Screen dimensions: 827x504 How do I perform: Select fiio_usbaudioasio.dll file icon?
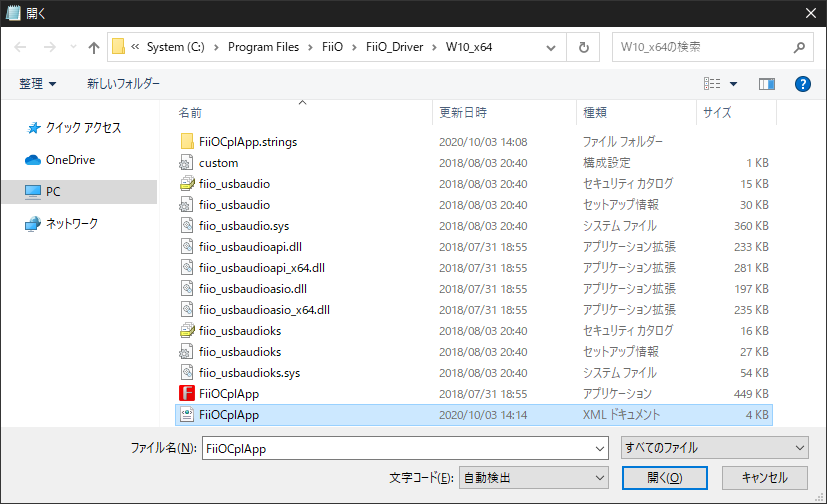[187, 288]
